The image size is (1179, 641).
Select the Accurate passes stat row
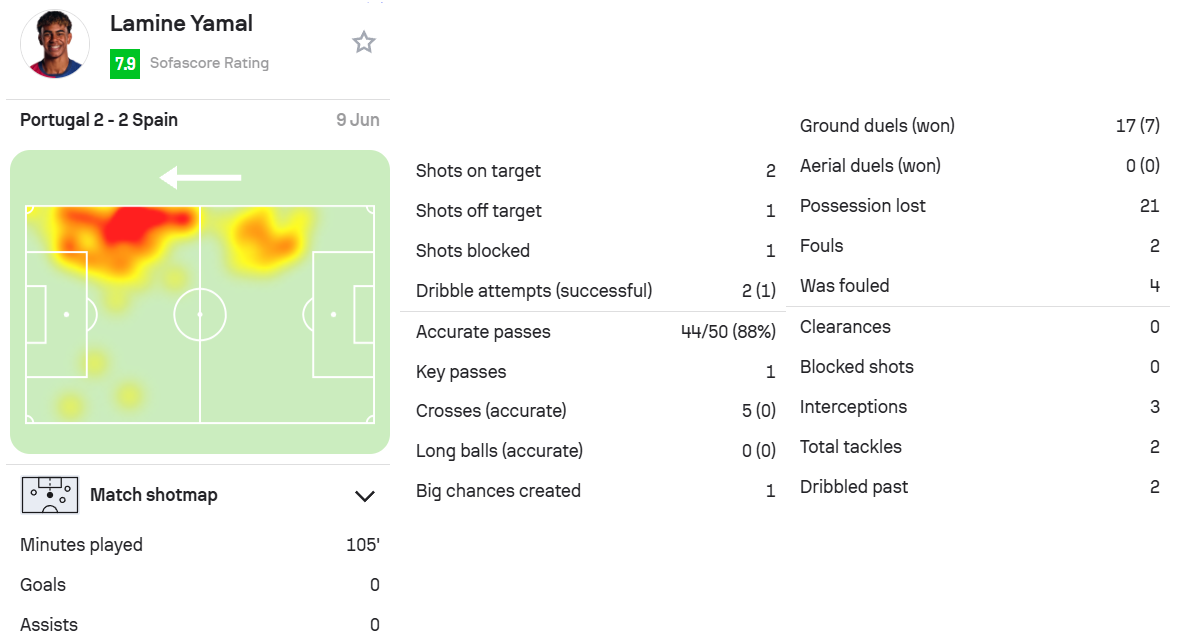click(596, 332)
